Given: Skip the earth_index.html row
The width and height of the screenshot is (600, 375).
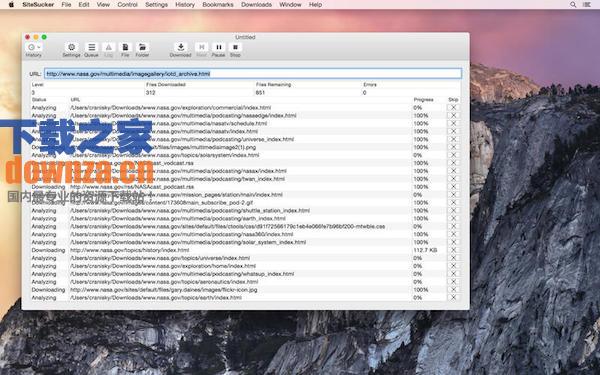Looking at the screenshot, I should [x=453, y=218].
